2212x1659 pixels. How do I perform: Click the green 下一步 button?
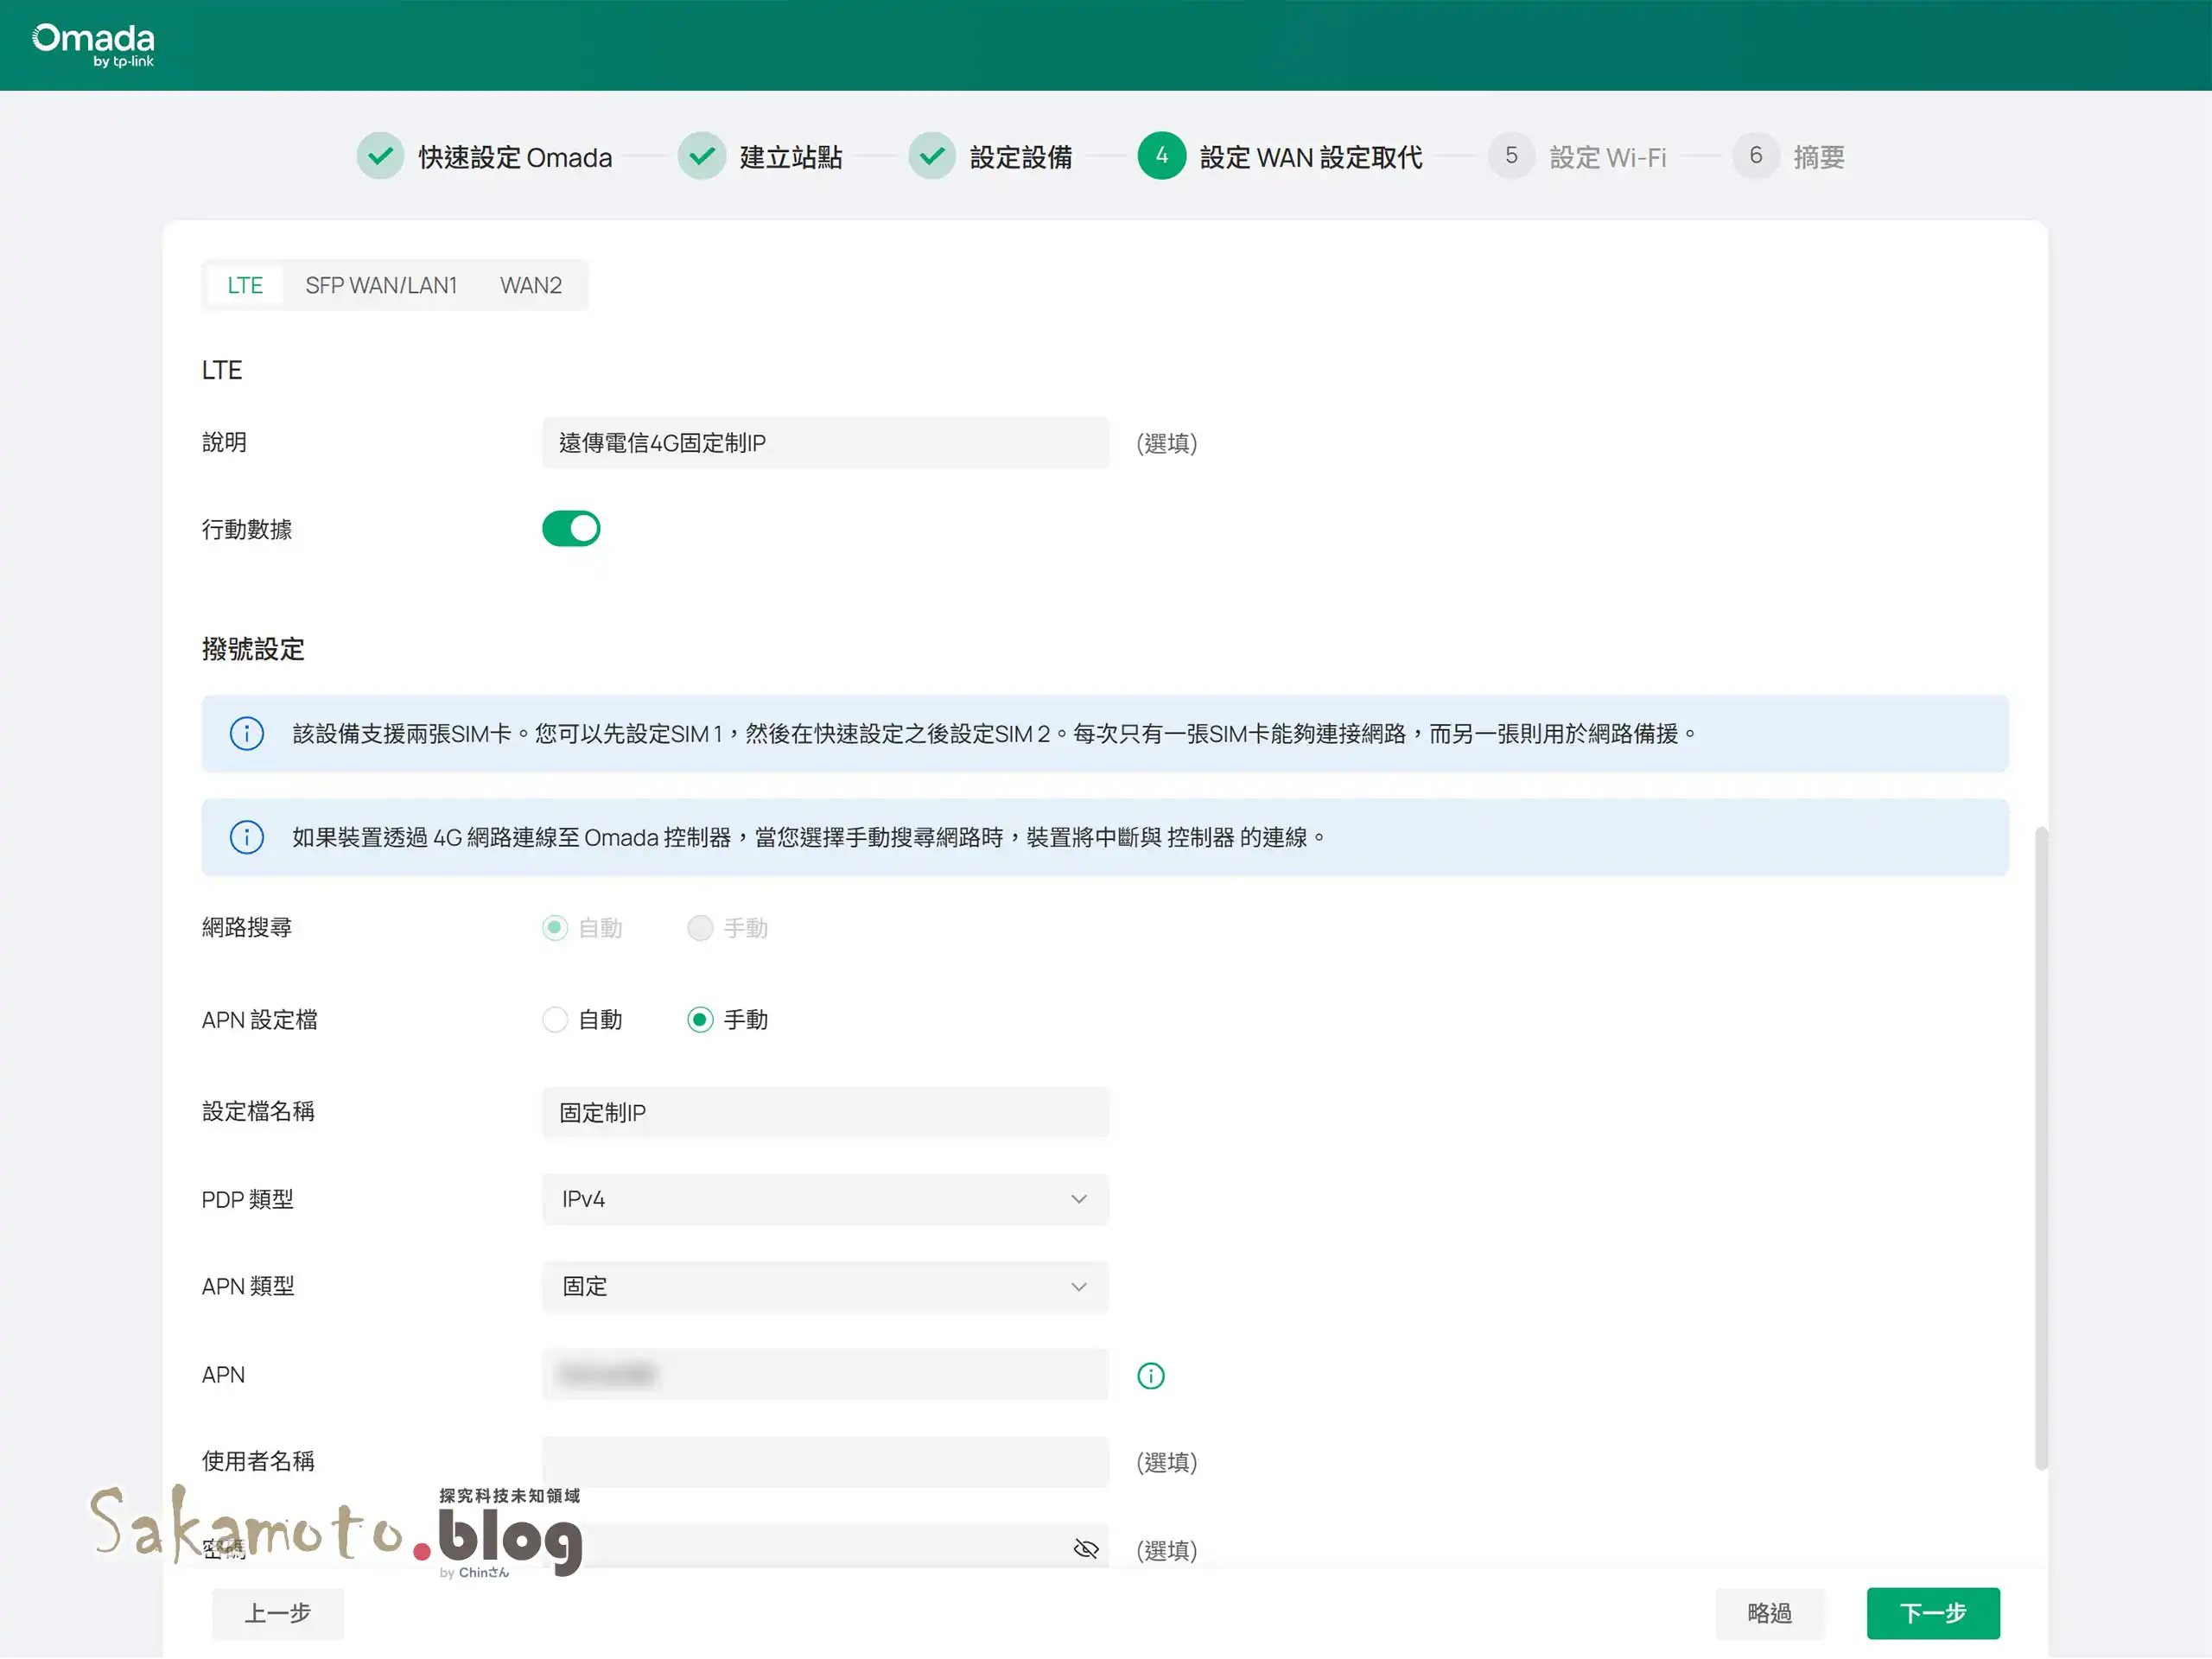[x=1933, y=1613]
